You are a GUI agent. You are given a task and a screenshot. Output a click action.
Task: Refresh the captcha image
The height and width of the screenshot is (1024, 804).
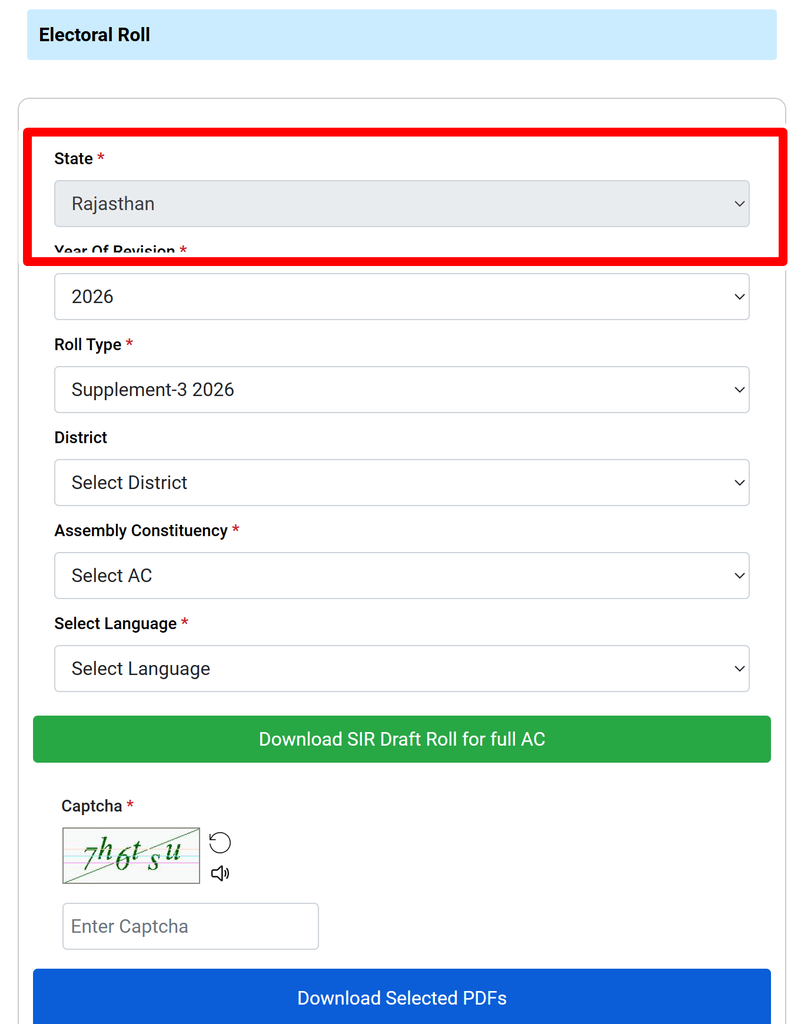point(219,842)
